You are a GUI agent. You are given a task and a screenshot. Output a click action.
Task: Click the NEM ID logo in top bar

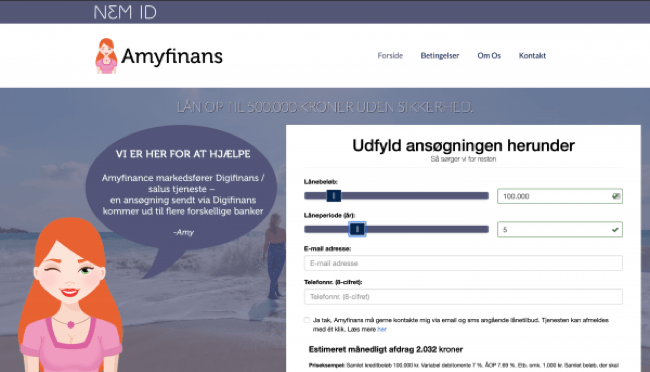[x=125, y=12]
